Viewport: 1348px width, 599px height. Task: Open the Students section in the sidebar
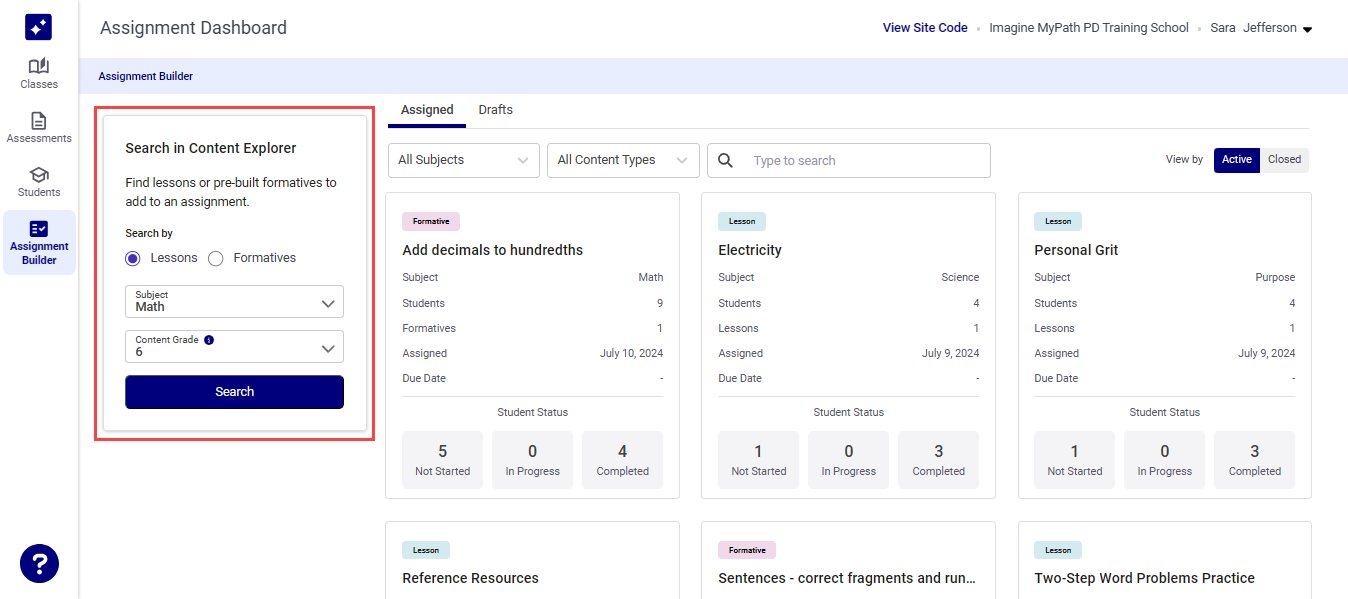[x=39, y=180]
